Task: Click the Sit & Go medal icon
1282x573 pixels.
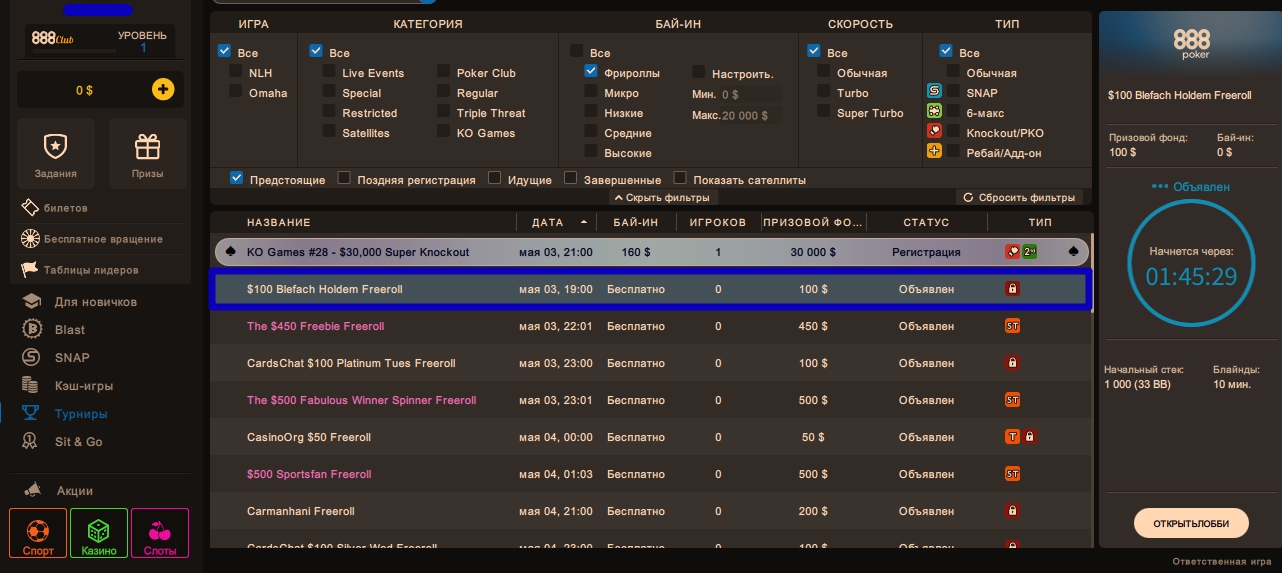Action: click(32, 441)
